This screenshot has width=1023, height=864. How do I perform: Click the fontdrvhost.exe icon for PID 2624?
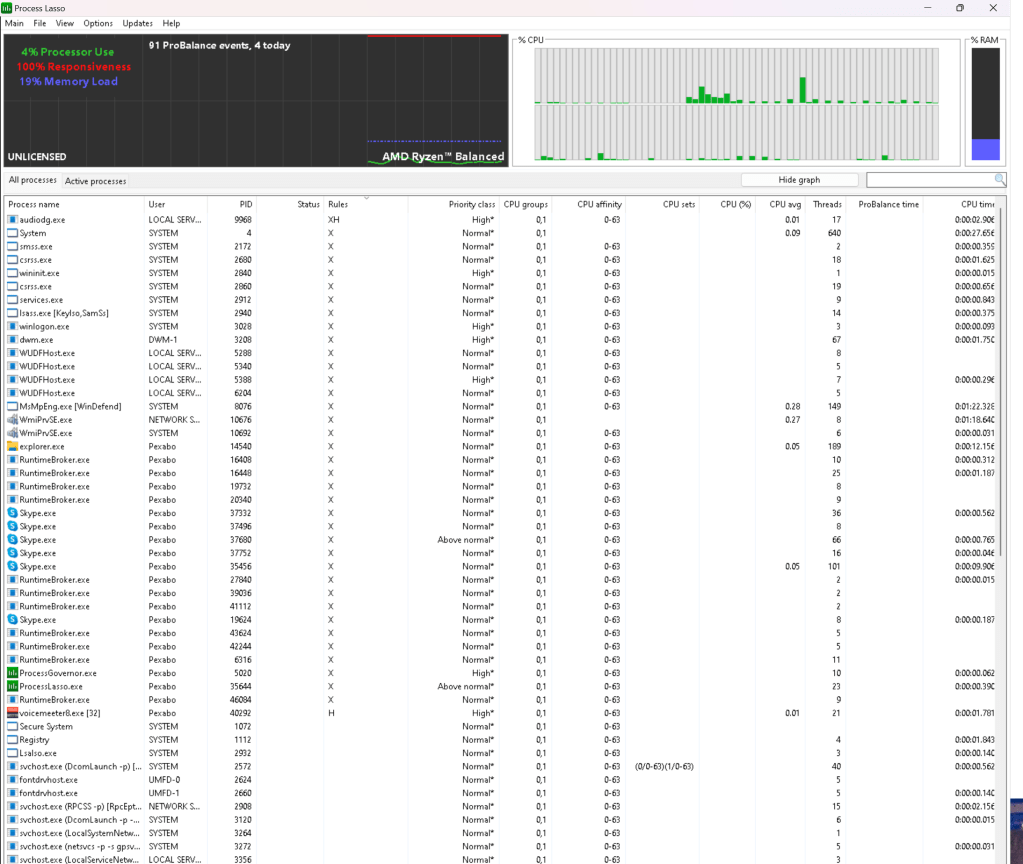[12, 780]
